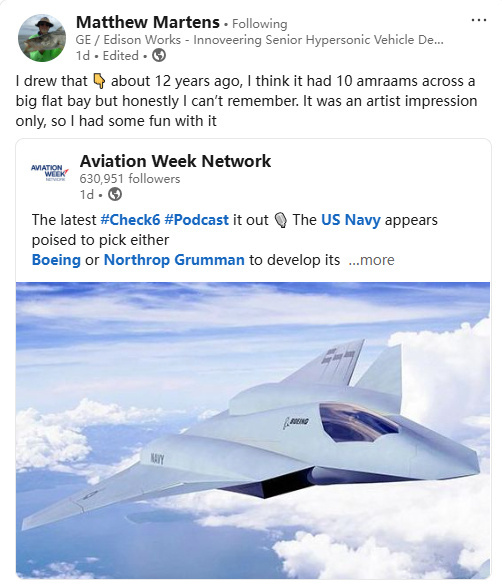Open the Northrop Grumman company link
This screenshot has height=587, width=502.
[174, 260]
